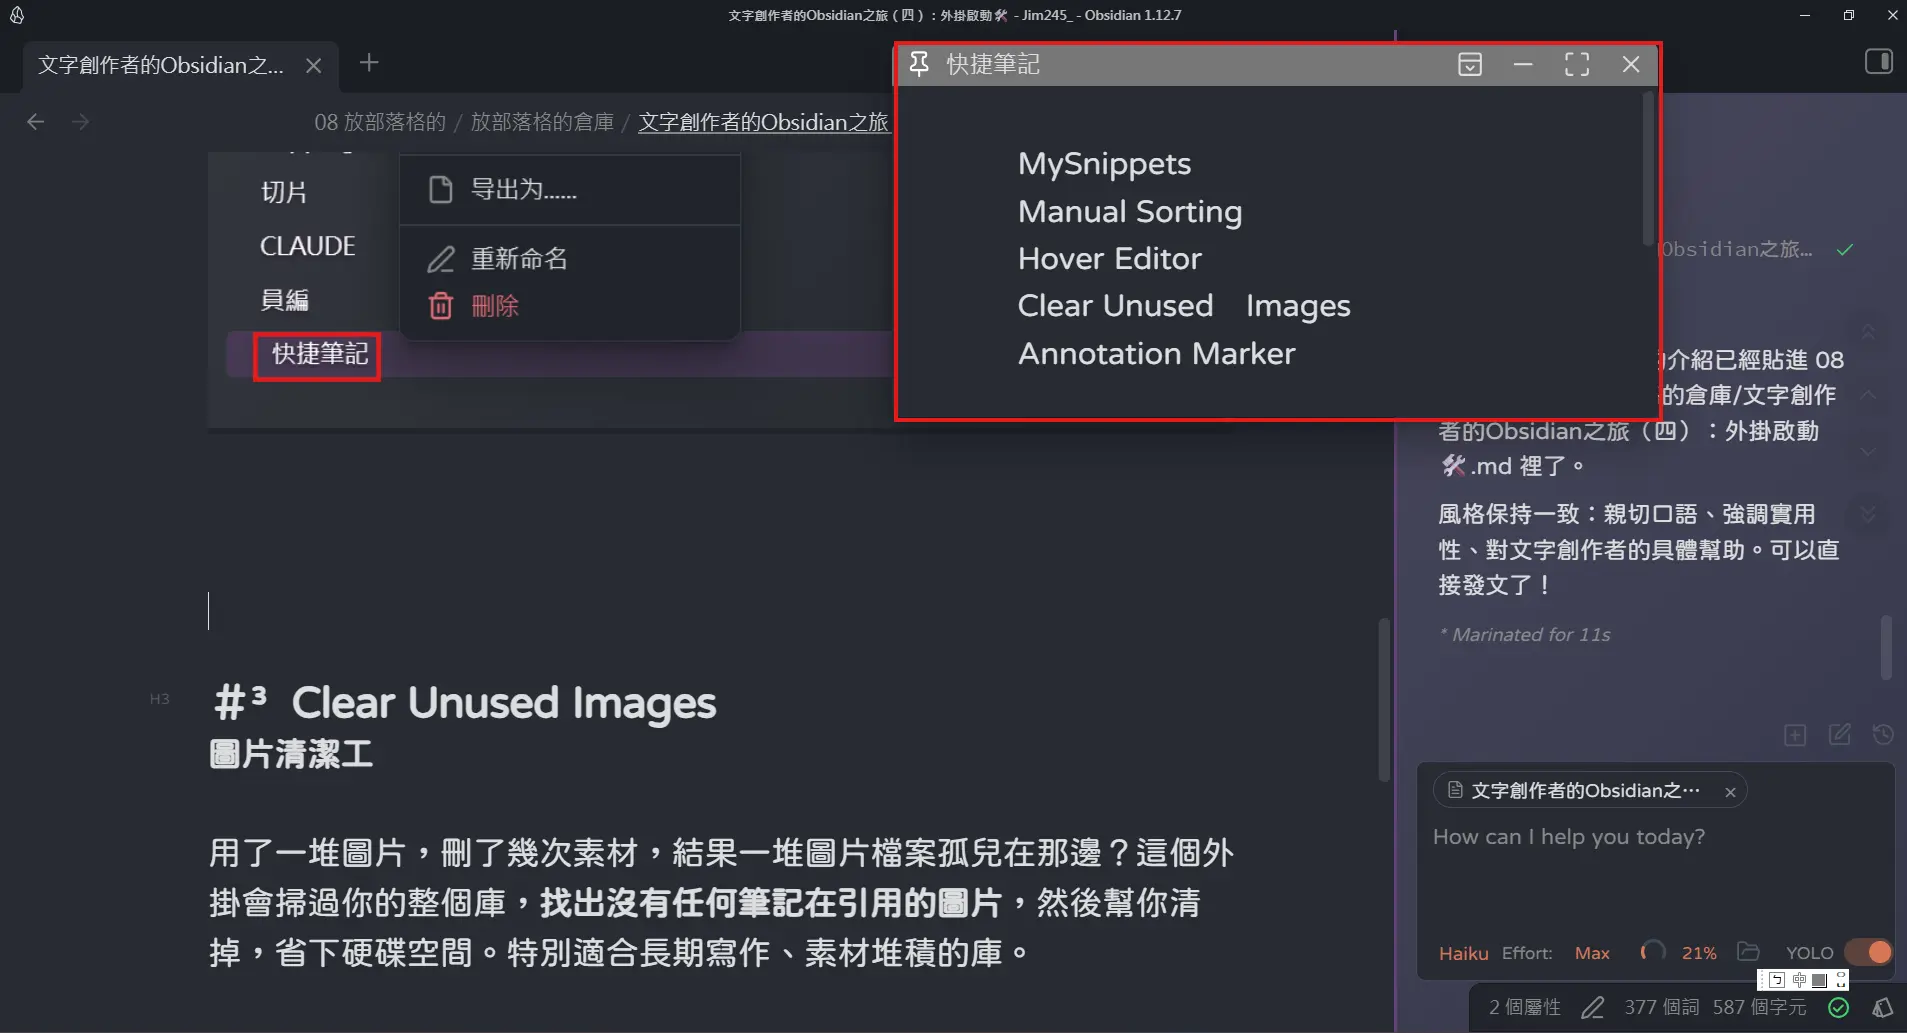This screenshot has height=1033, width=1907.
Task: Toggle the view mode icon in the 快捷筆記 popover
Action: click(x=1470, y=65)
